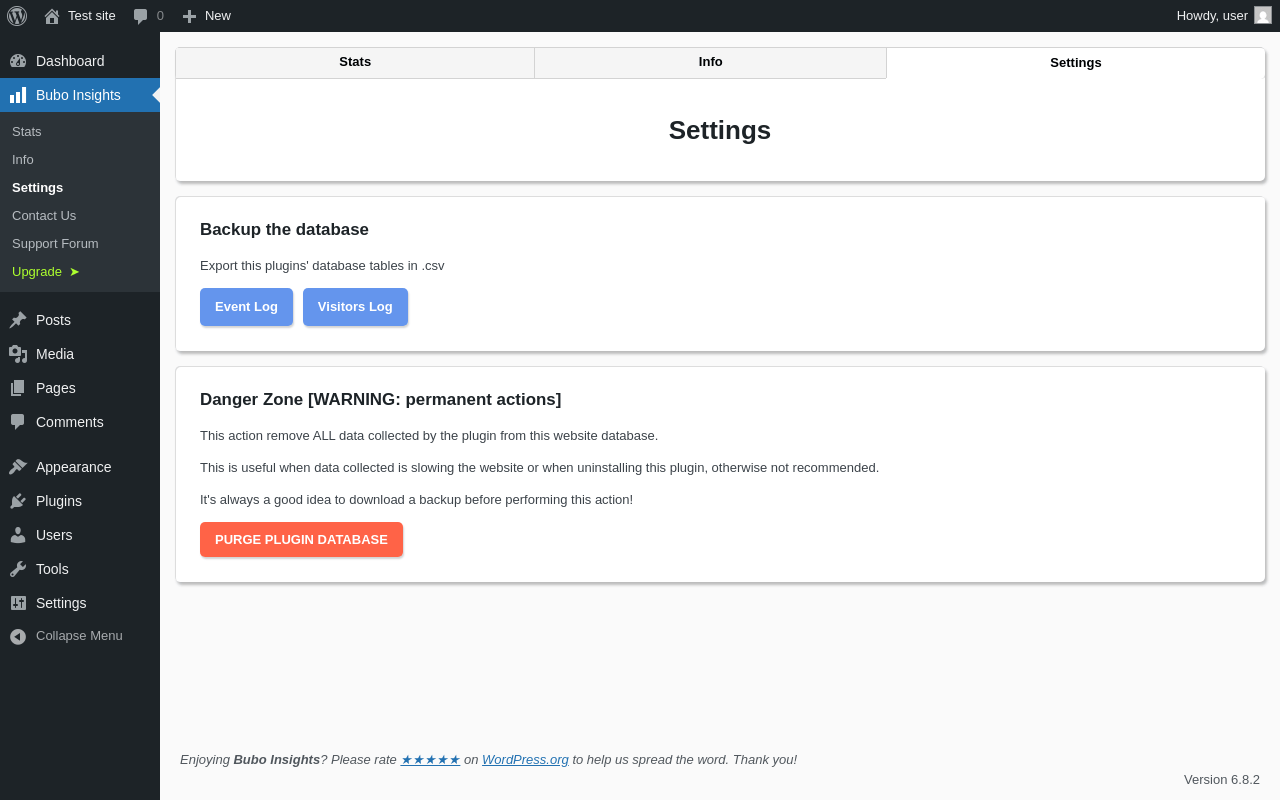This screenshot has width=1280, height=800.
Task: Click the Bubo Insights bar chart icon
Action: pos(18,95)
